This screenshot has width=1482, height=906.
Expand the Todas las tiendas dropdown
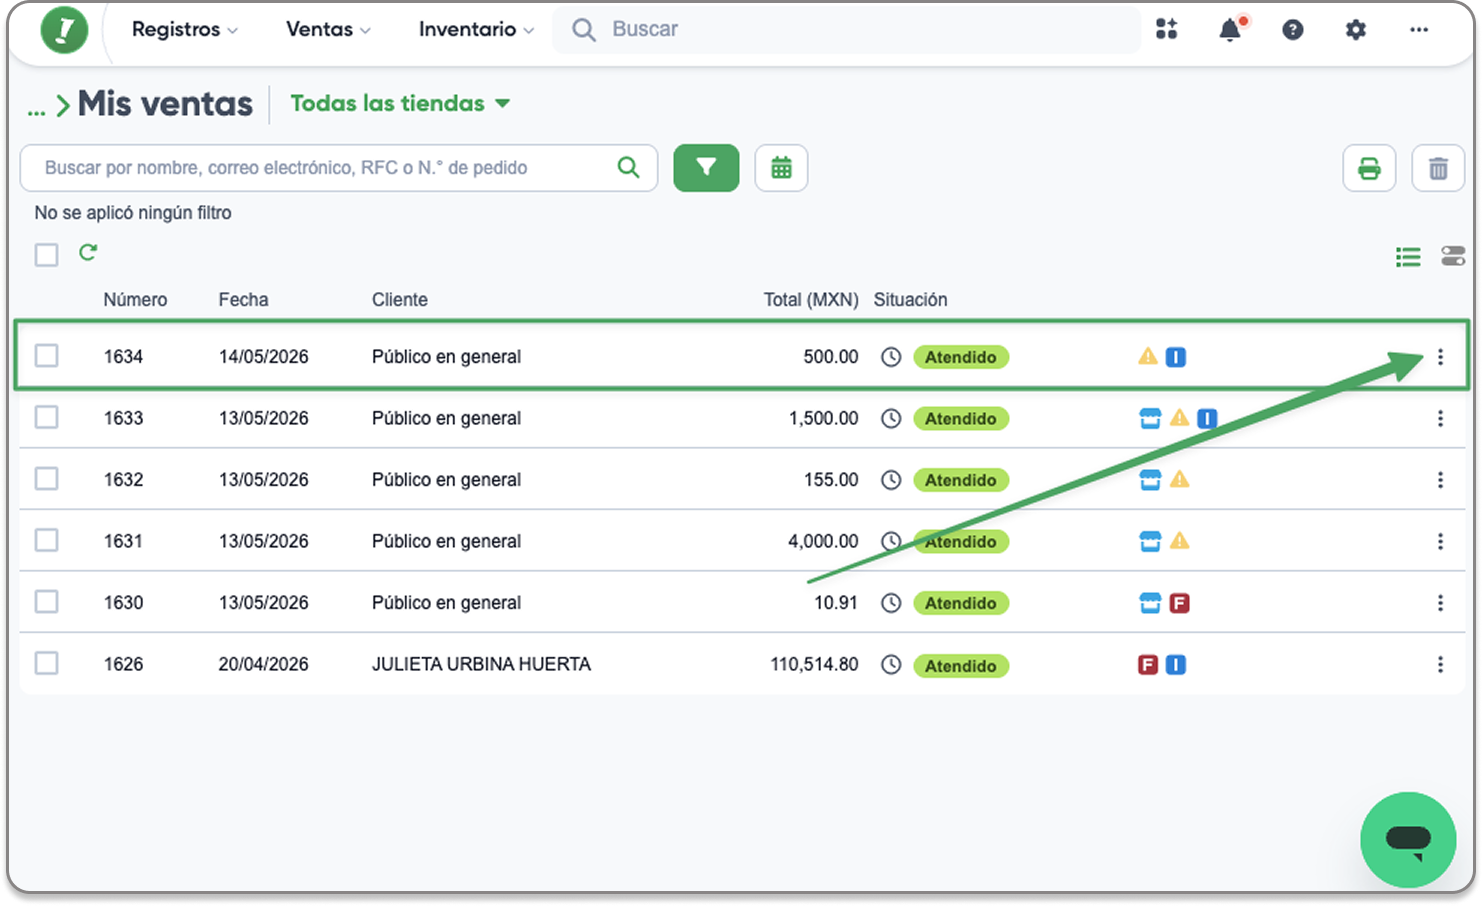click(x=400, y=103)
